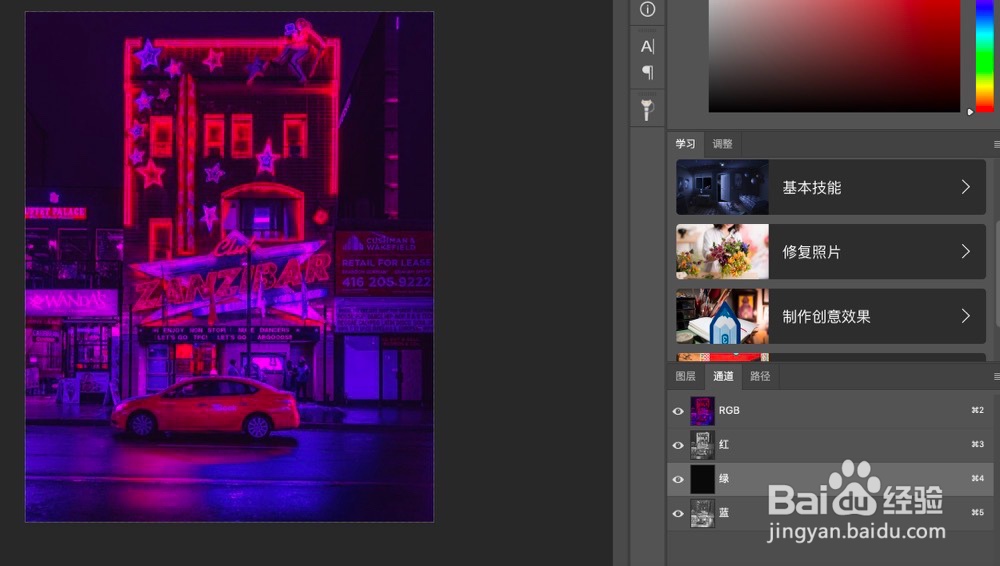
Task: Switch to the 学习 tab
Action: pos(686,144)
